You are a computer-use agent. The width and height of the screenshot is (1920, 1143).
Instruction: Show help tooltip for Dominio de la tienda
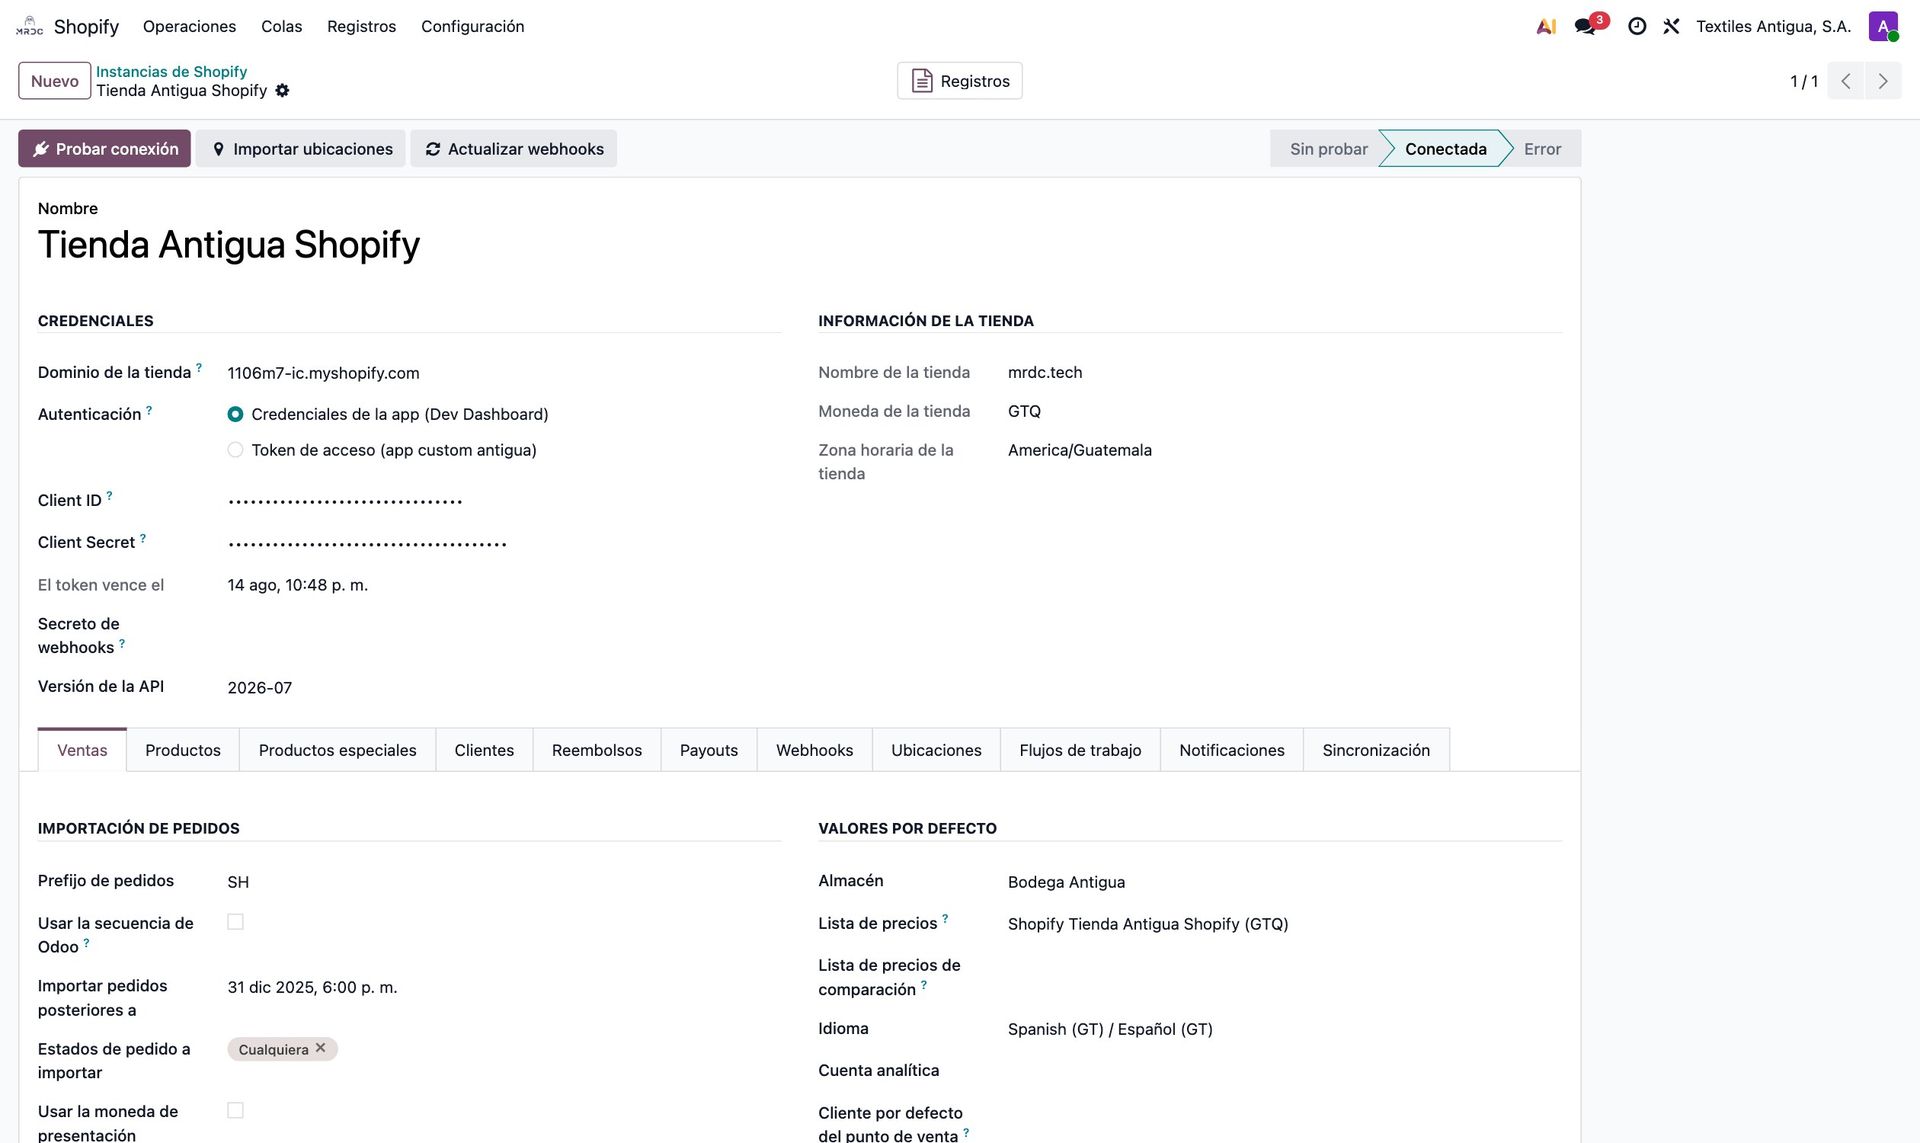[199, 368]
